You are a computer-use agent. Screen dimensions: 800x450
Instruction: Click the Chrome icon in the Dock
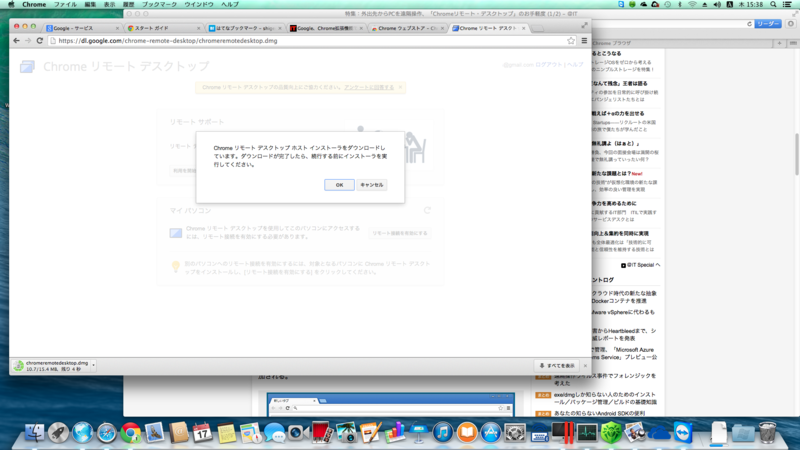click(x=131, y=433)
